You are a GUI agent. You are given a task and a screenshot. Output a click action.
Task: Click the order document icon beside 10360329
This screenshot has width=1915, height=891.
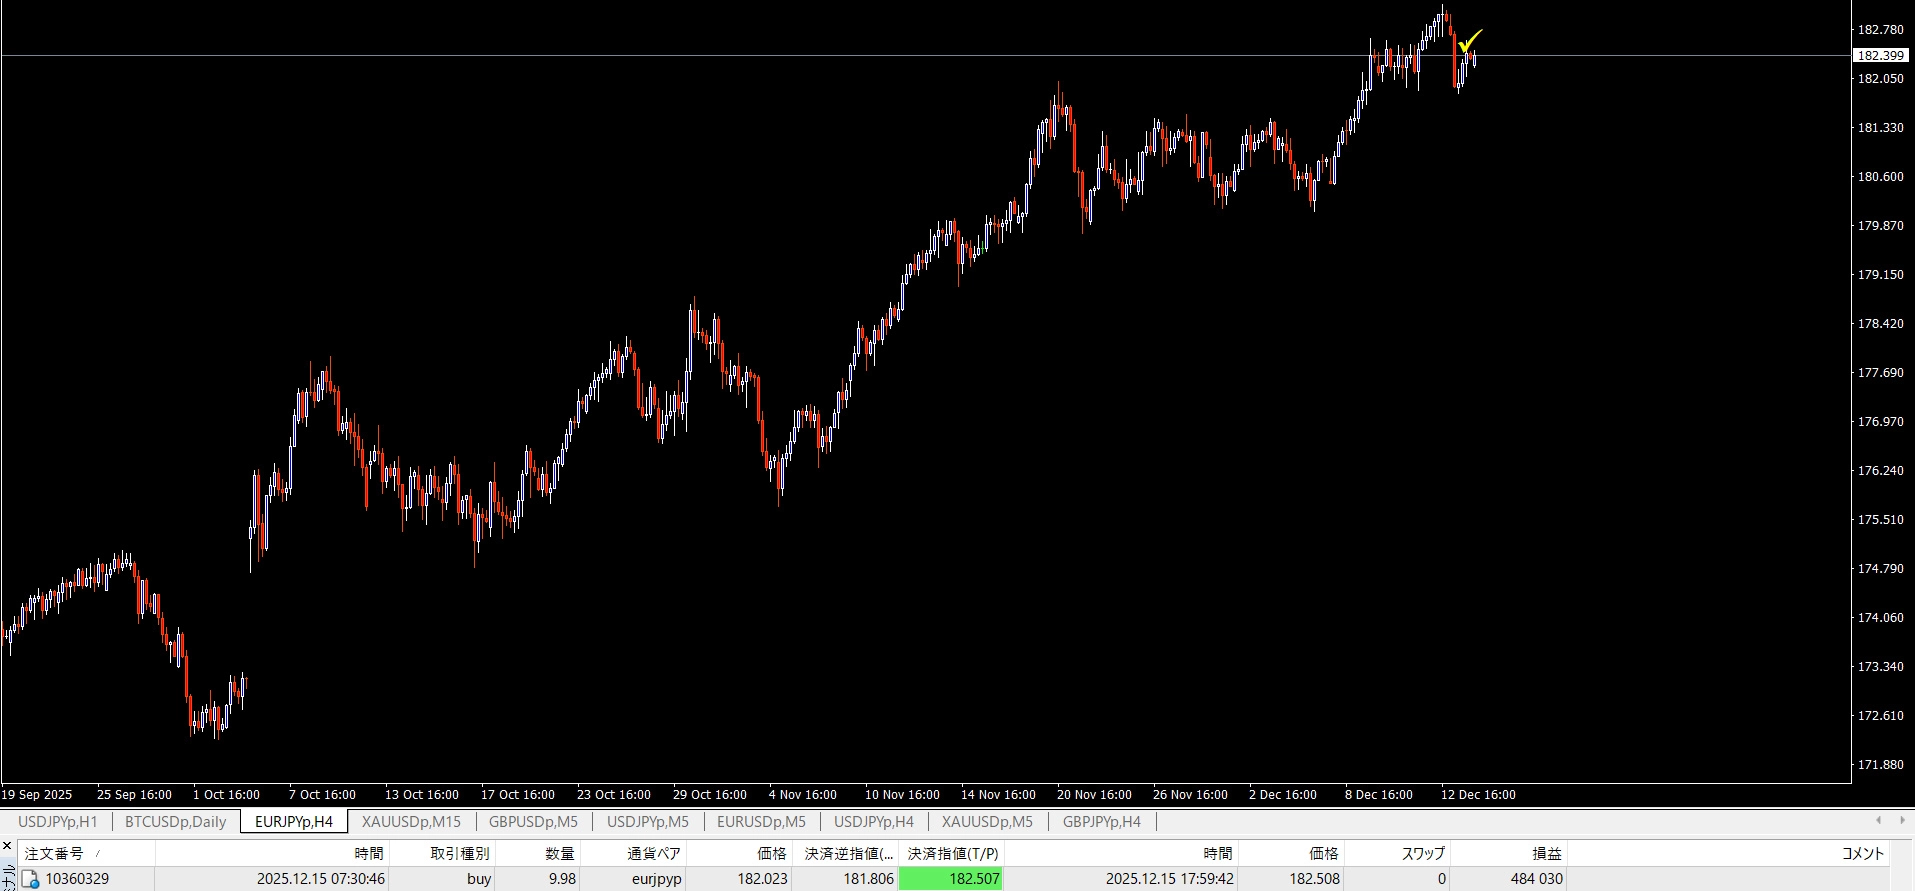point(31,879)
